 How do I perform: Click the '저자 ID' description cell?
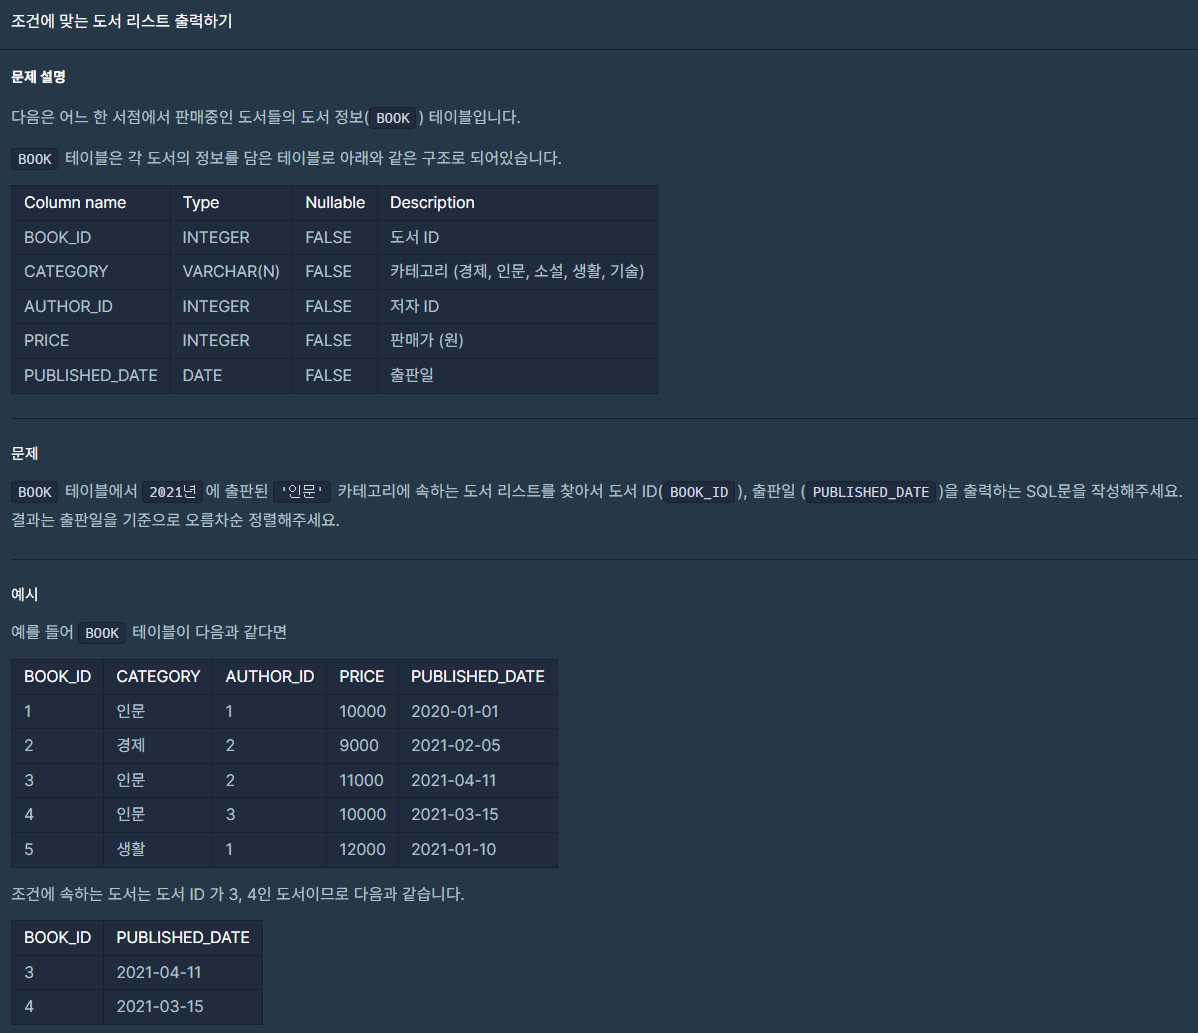pos(414,307)
